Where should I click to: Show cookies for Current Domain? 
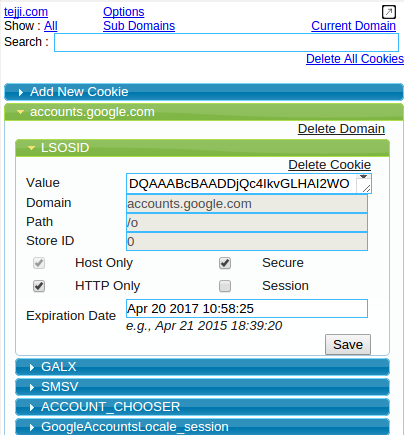tap(353, 26)
